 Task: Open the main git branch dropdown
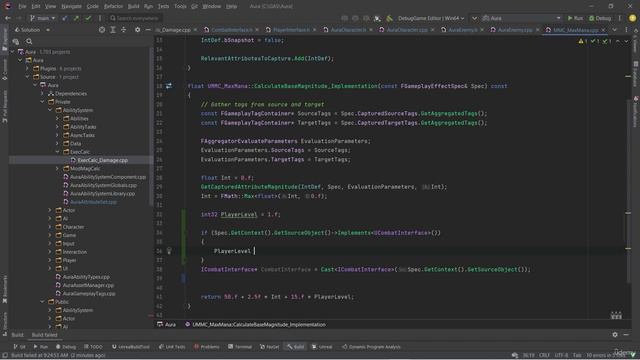pos(42,18)
